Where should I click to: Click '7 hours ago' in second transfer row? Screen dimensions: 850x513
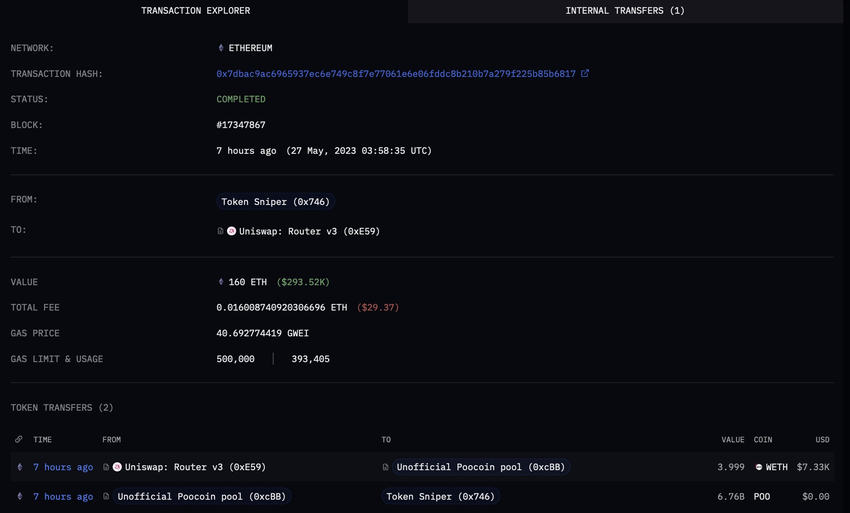tap(63, 496)
